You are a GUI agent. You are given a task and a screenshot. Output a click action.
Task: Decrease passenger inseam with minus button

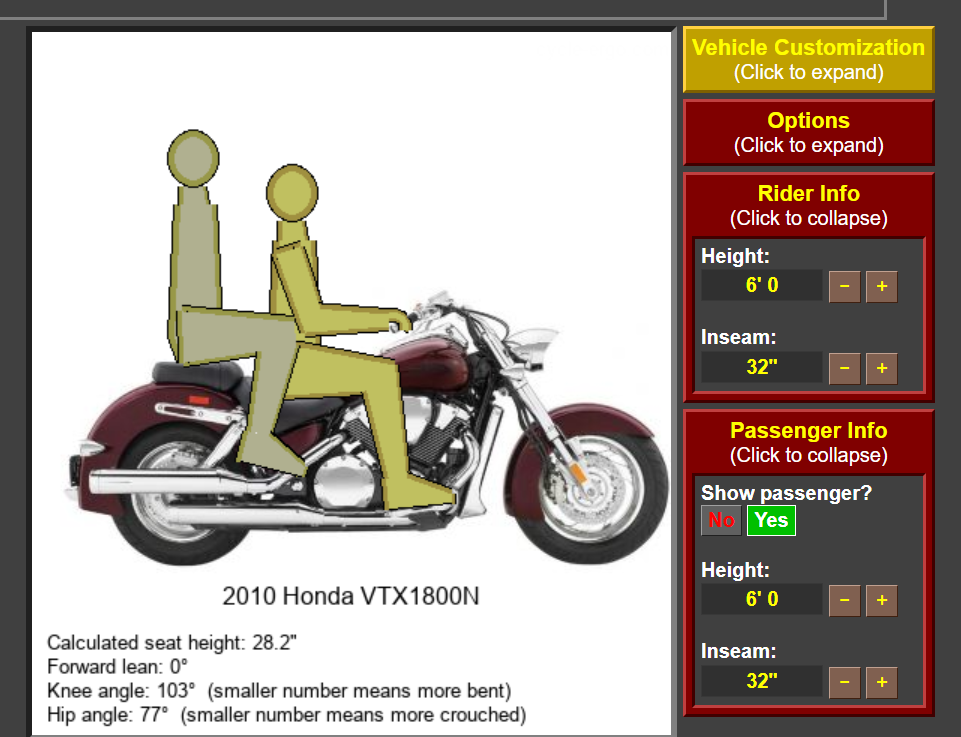click(x=845, y=682)
